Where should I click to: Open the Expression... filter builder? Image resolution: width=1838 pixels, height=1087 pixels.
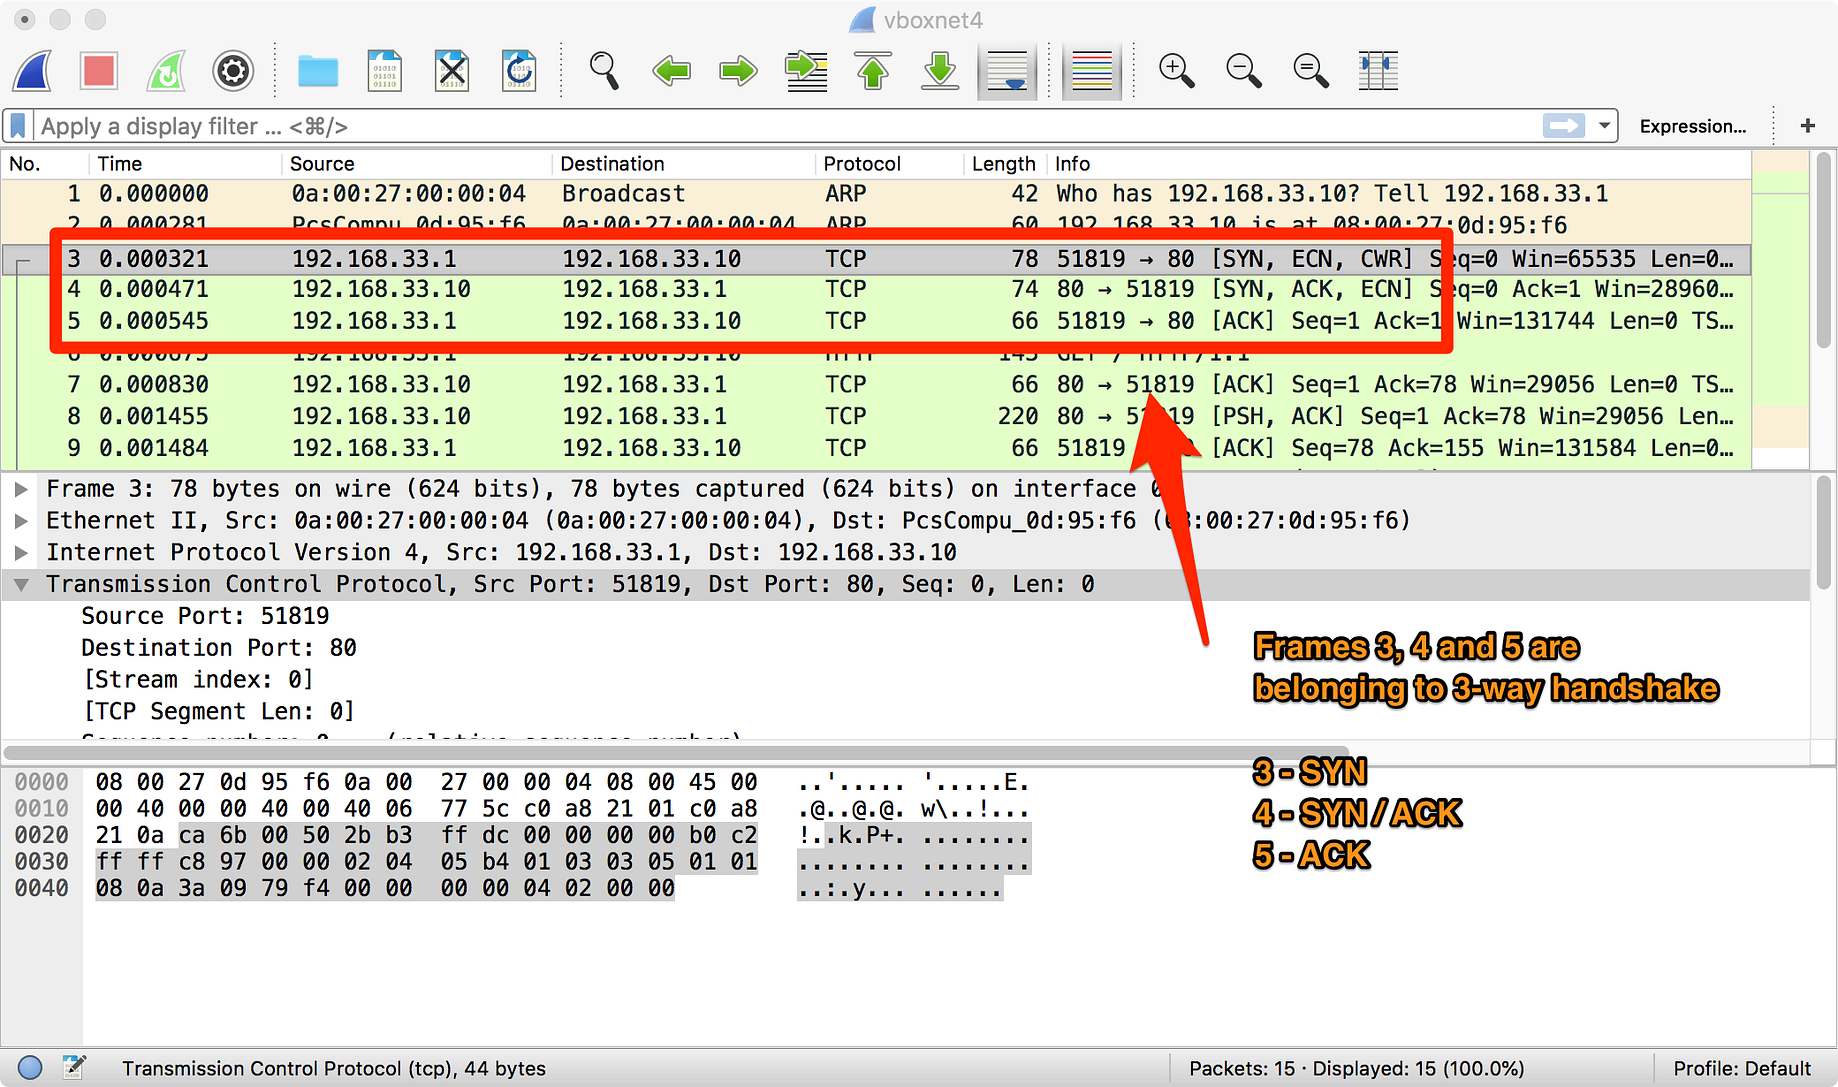tap(1692, 126)
